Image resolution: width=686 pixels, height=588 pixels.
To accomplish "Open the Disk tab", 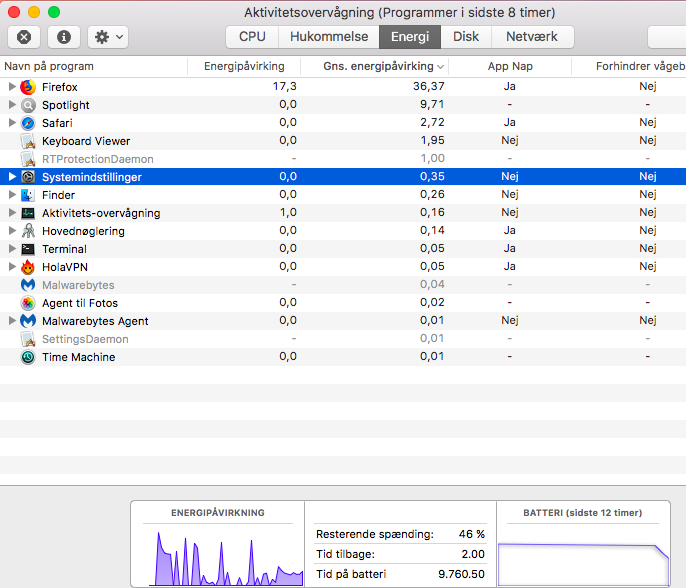I will (466, 37).
